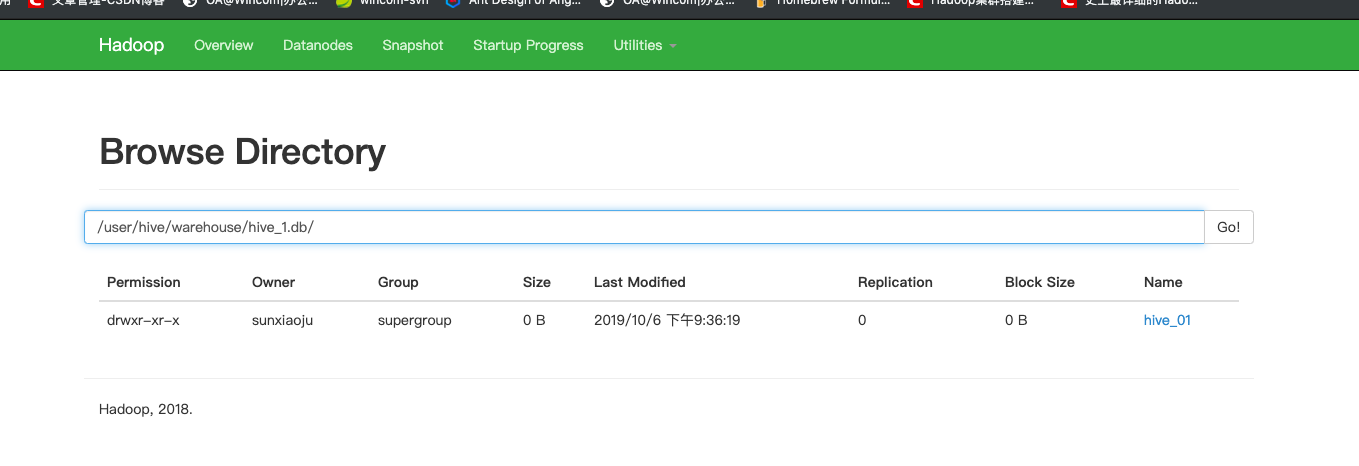Image resolution: width=1359 pixels, height=466 pixels.
Task: Open the Ant Design bookmark icon
Action: point(452,3)
